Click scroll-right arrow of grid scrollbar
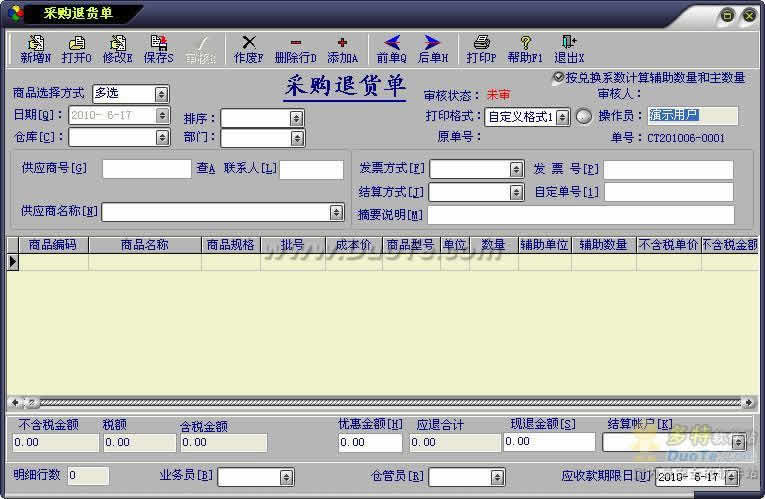The height and width of the screenshot is (499, 765). click(748, 402)
